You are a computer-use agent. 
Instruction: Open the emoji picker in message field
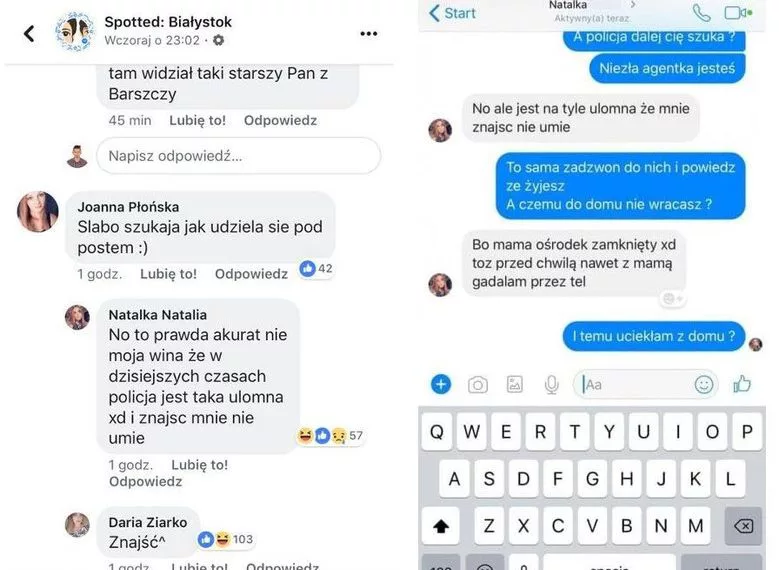tap(704, 384)
